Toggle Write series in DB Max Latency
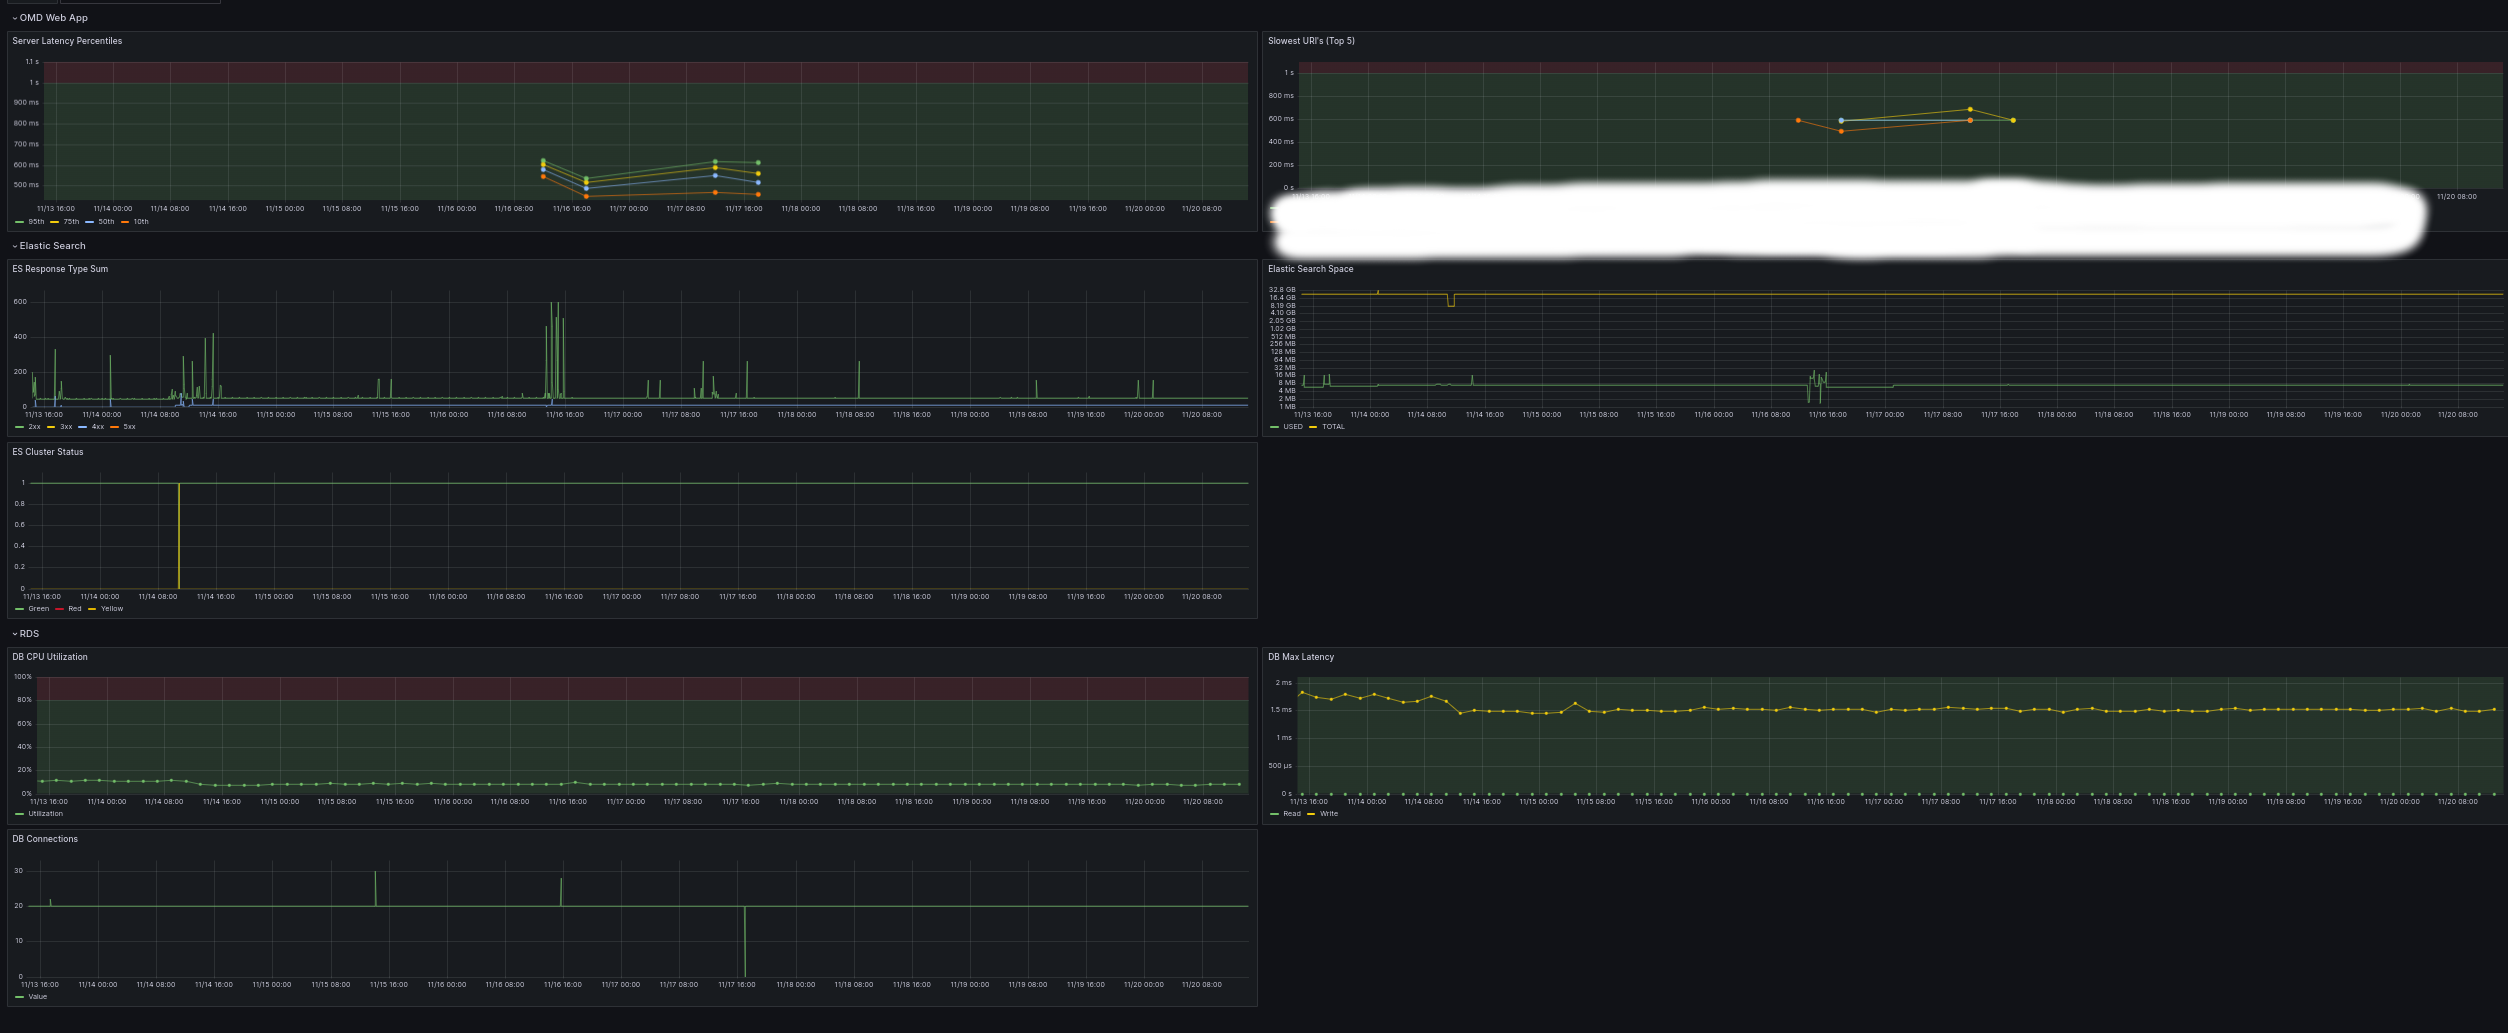This screenshot has height=1033, width=2508. tap(1329, 814)
